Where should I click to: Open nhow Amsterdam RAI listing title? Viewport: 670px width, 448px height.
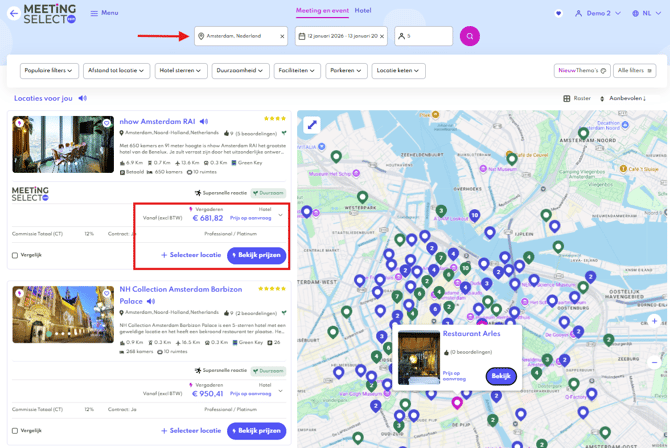click(x=157, y=121)
